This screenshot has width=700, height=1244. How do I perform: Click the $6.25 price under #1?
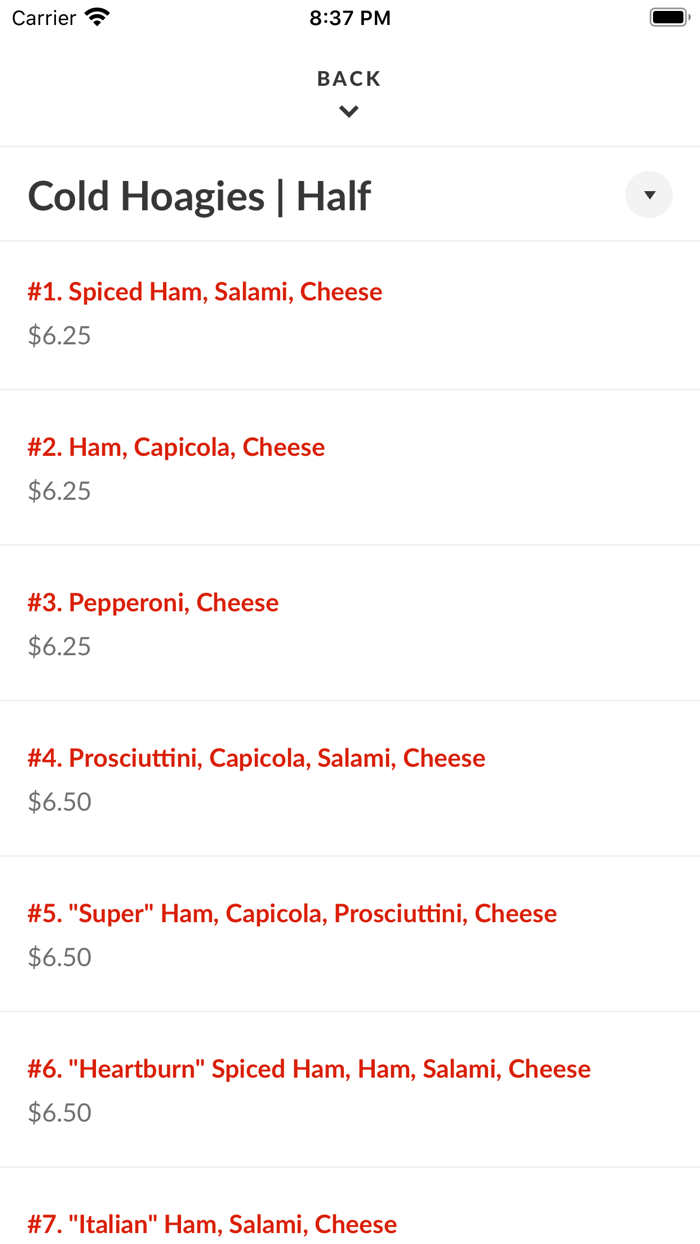coord(59,336)
